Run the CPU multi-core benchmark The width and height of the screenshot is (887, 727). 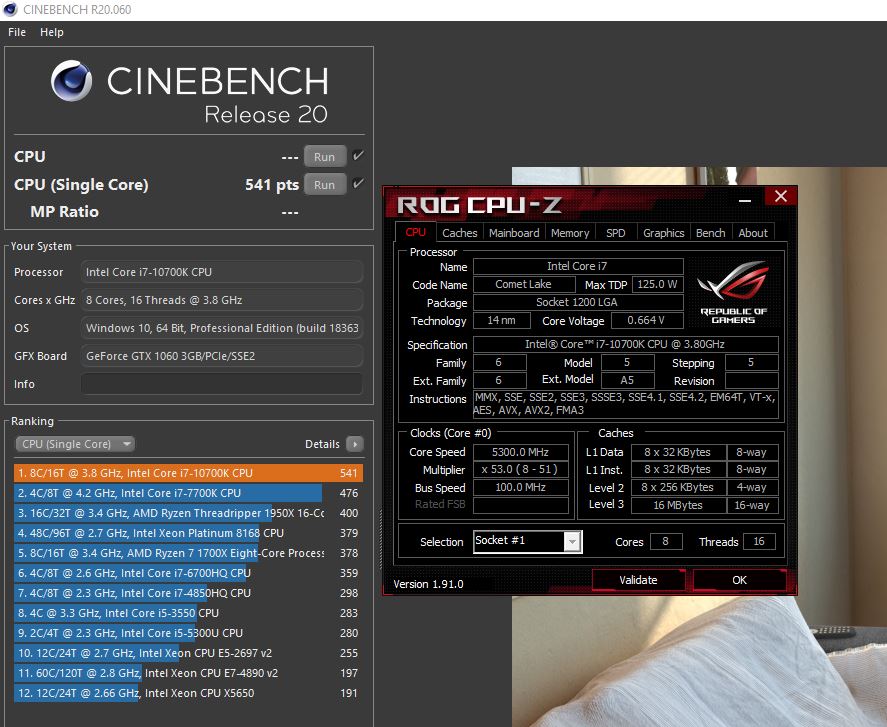[x=325, y=157]
